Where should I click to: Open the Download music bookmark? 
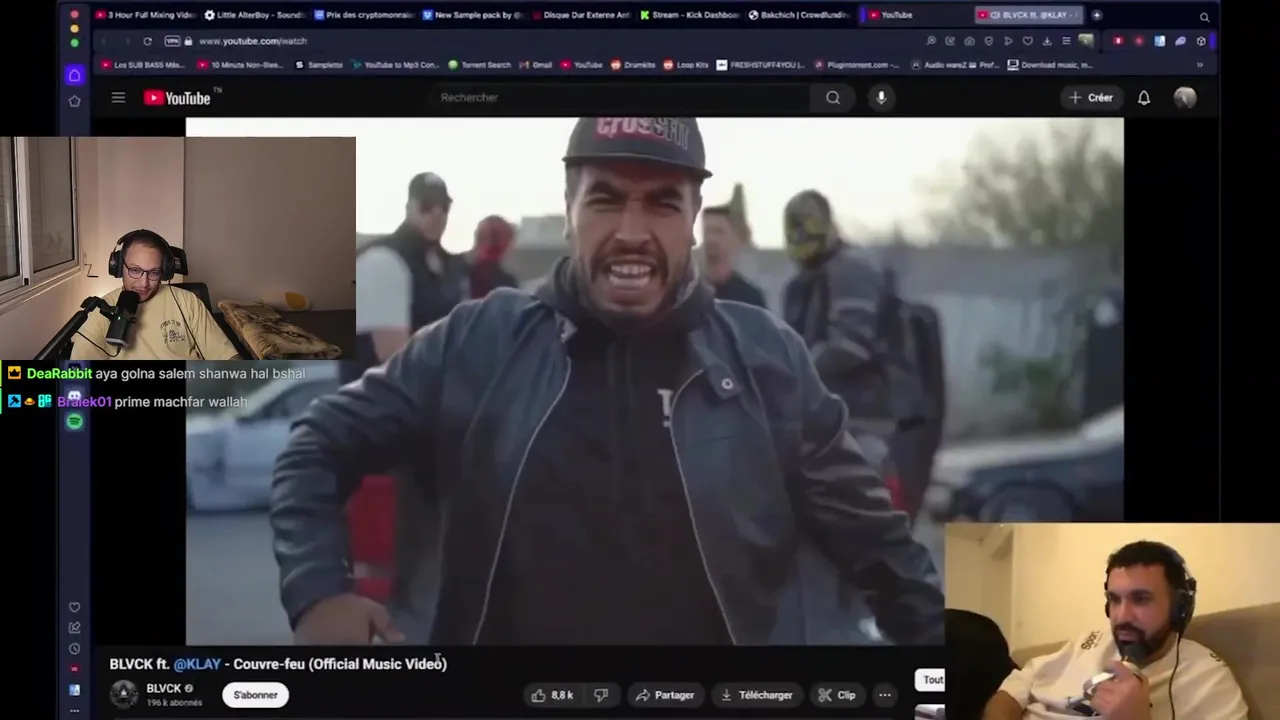1050,65
